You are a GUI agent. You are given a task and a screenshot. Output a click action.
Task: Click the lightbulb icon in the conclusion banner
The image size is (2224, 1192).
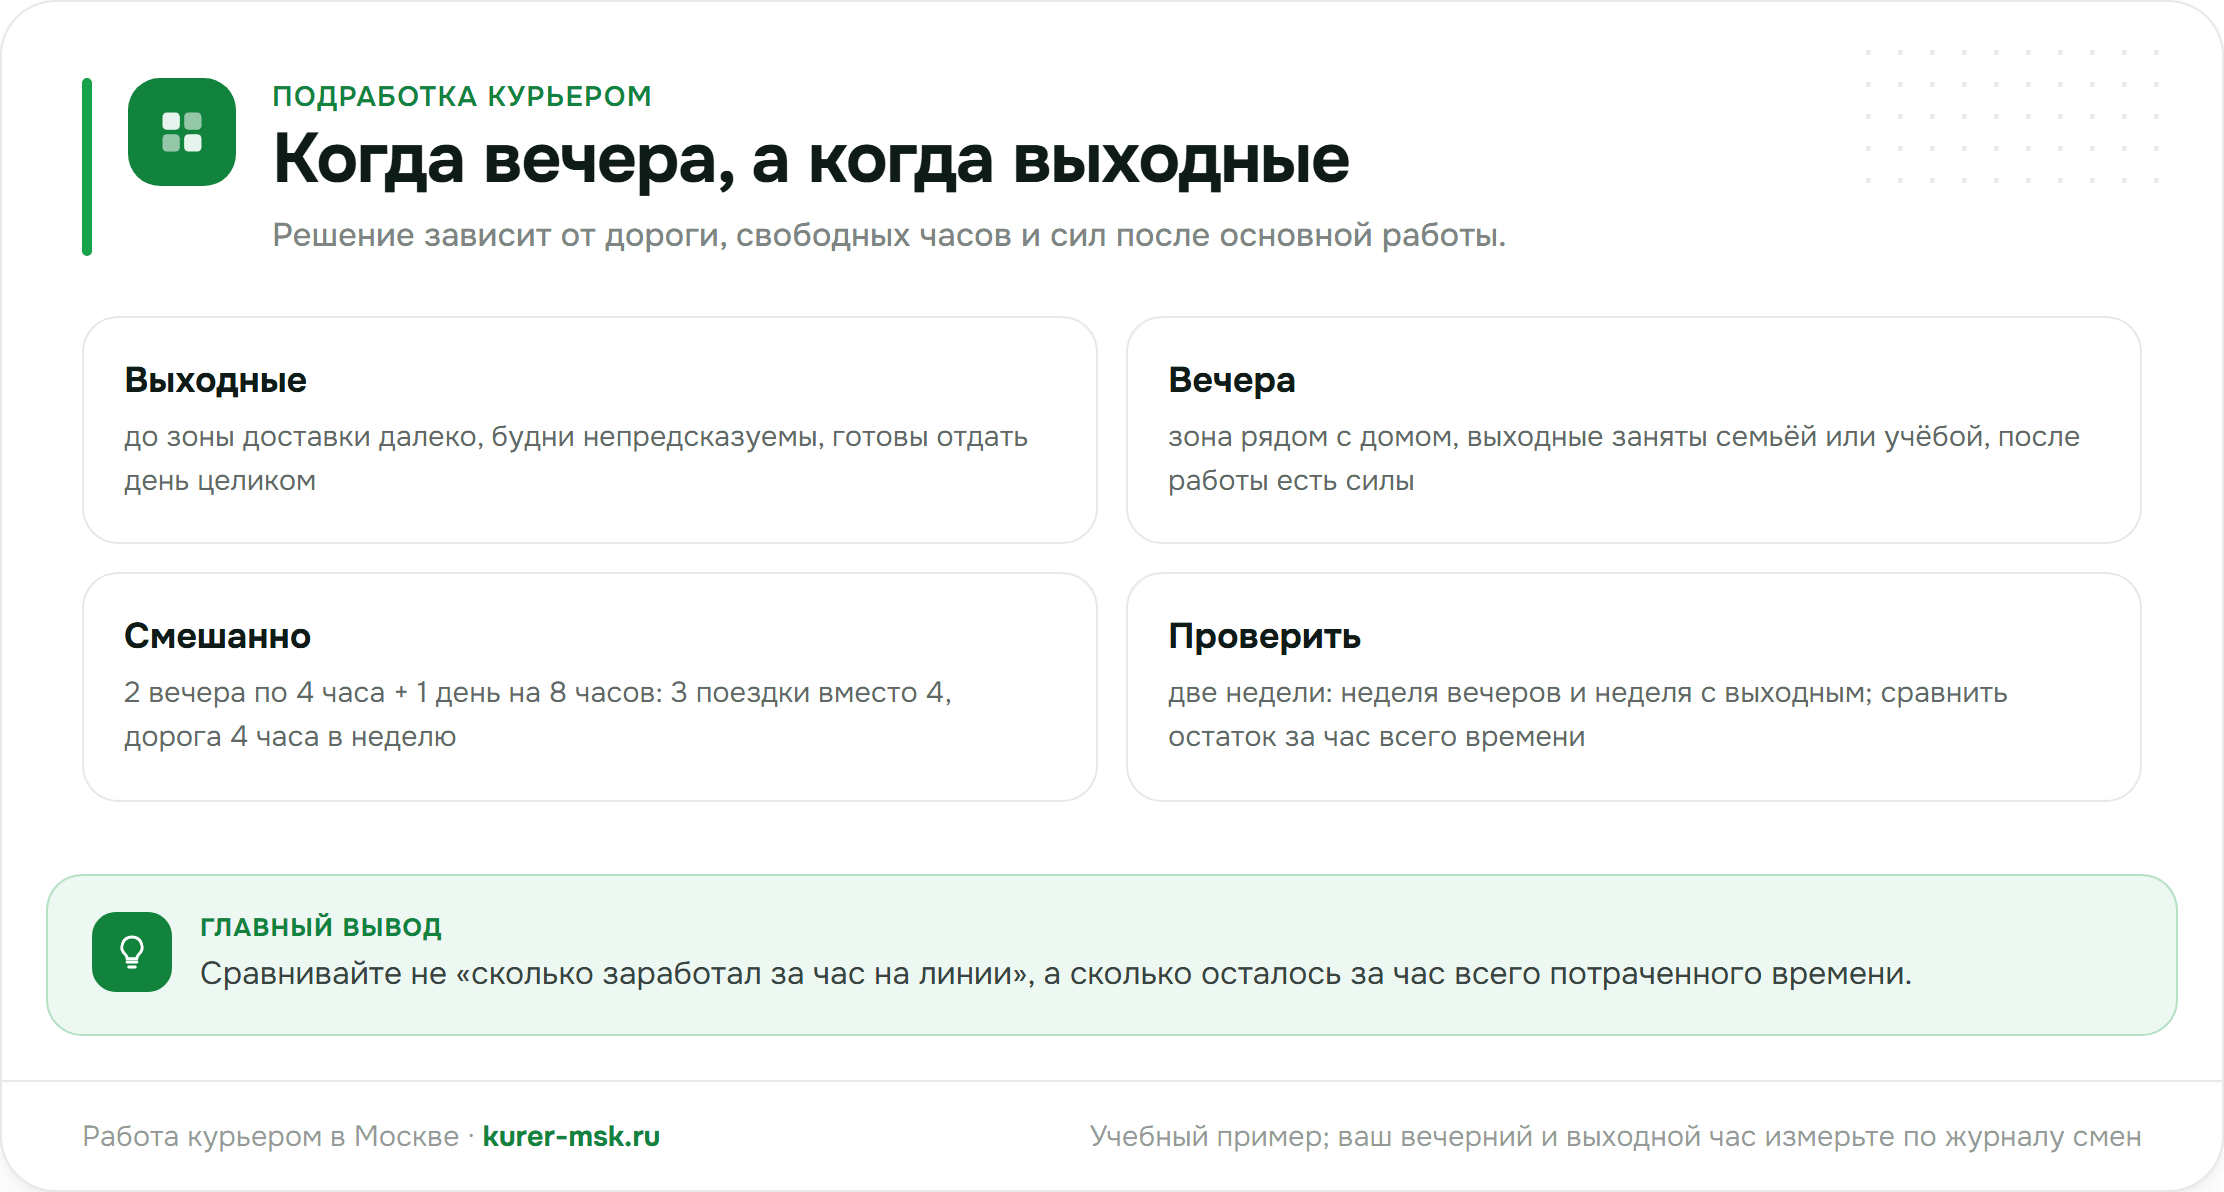pos(132,952)
